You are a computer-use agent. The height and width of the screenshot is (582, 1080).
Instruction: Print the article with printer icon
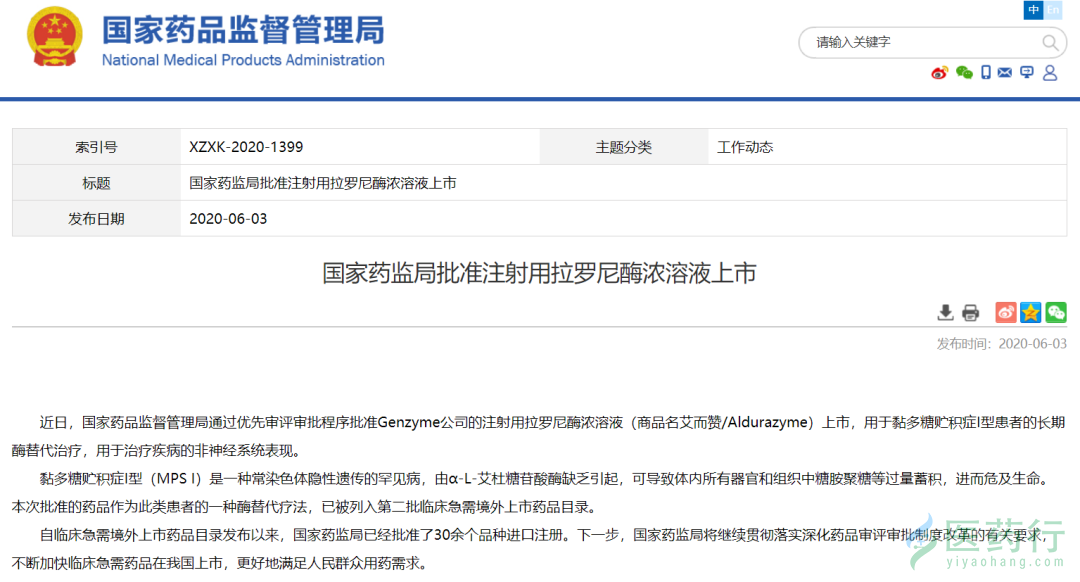click(x=970, y=313)
